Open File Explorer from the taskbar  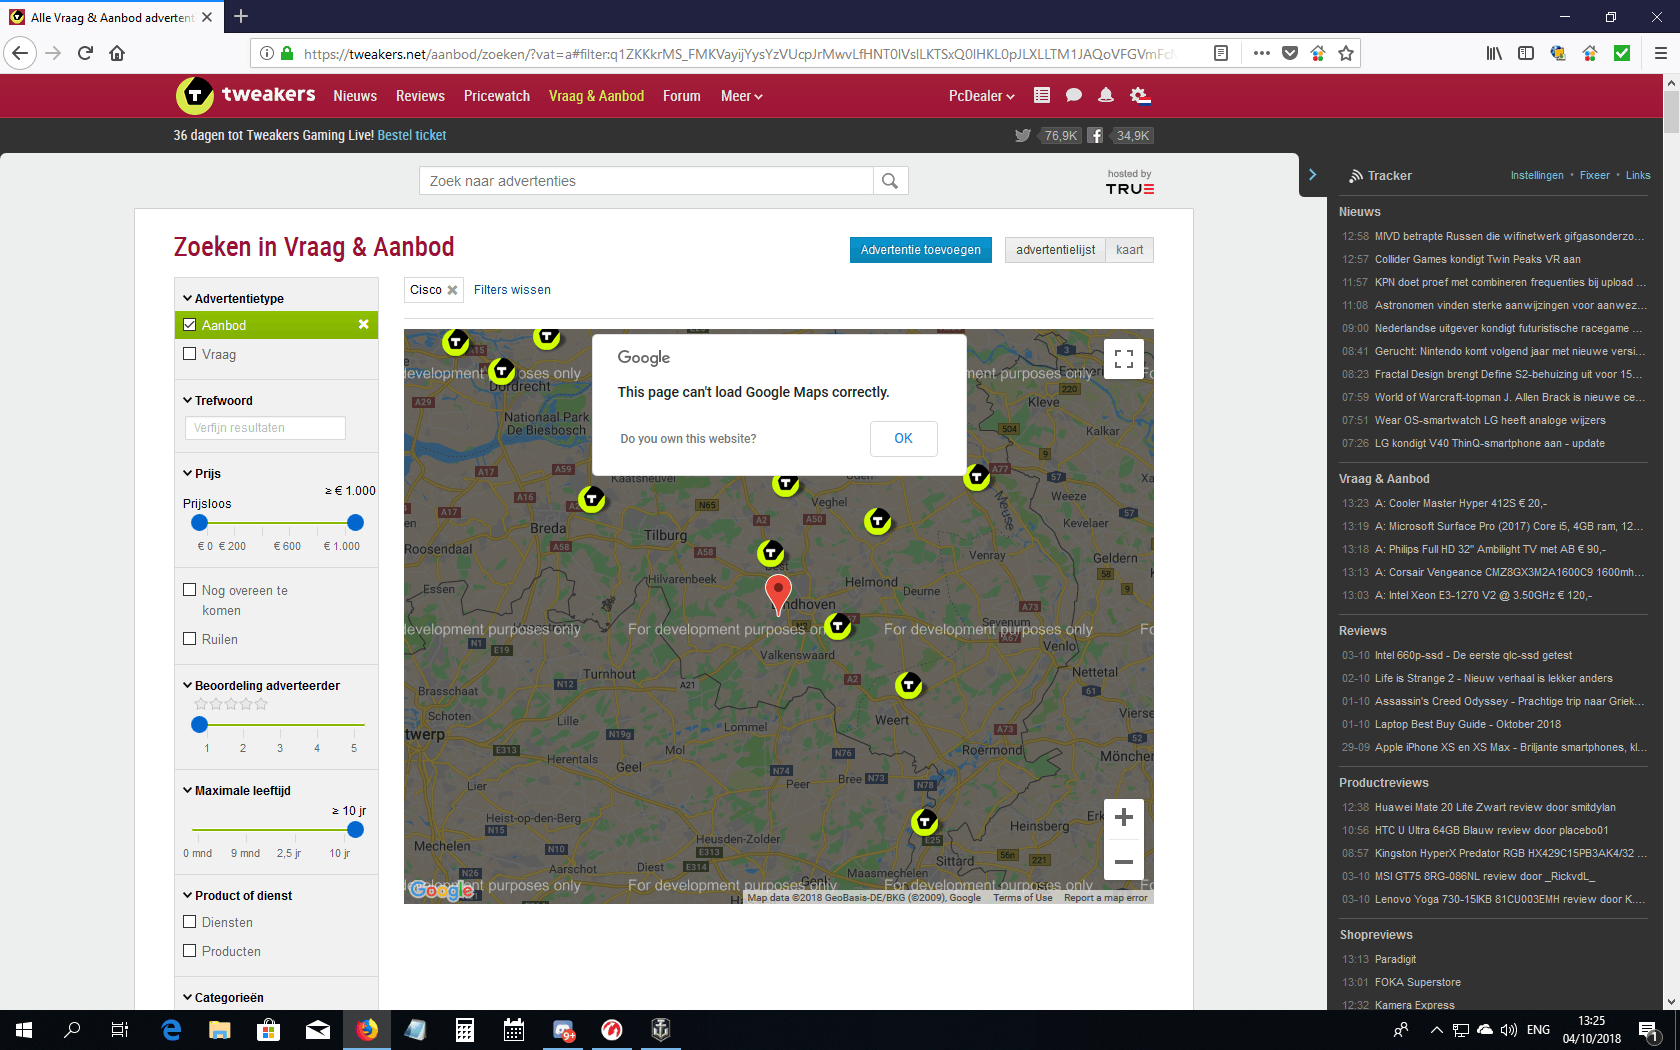click(x=219, y=1030)
